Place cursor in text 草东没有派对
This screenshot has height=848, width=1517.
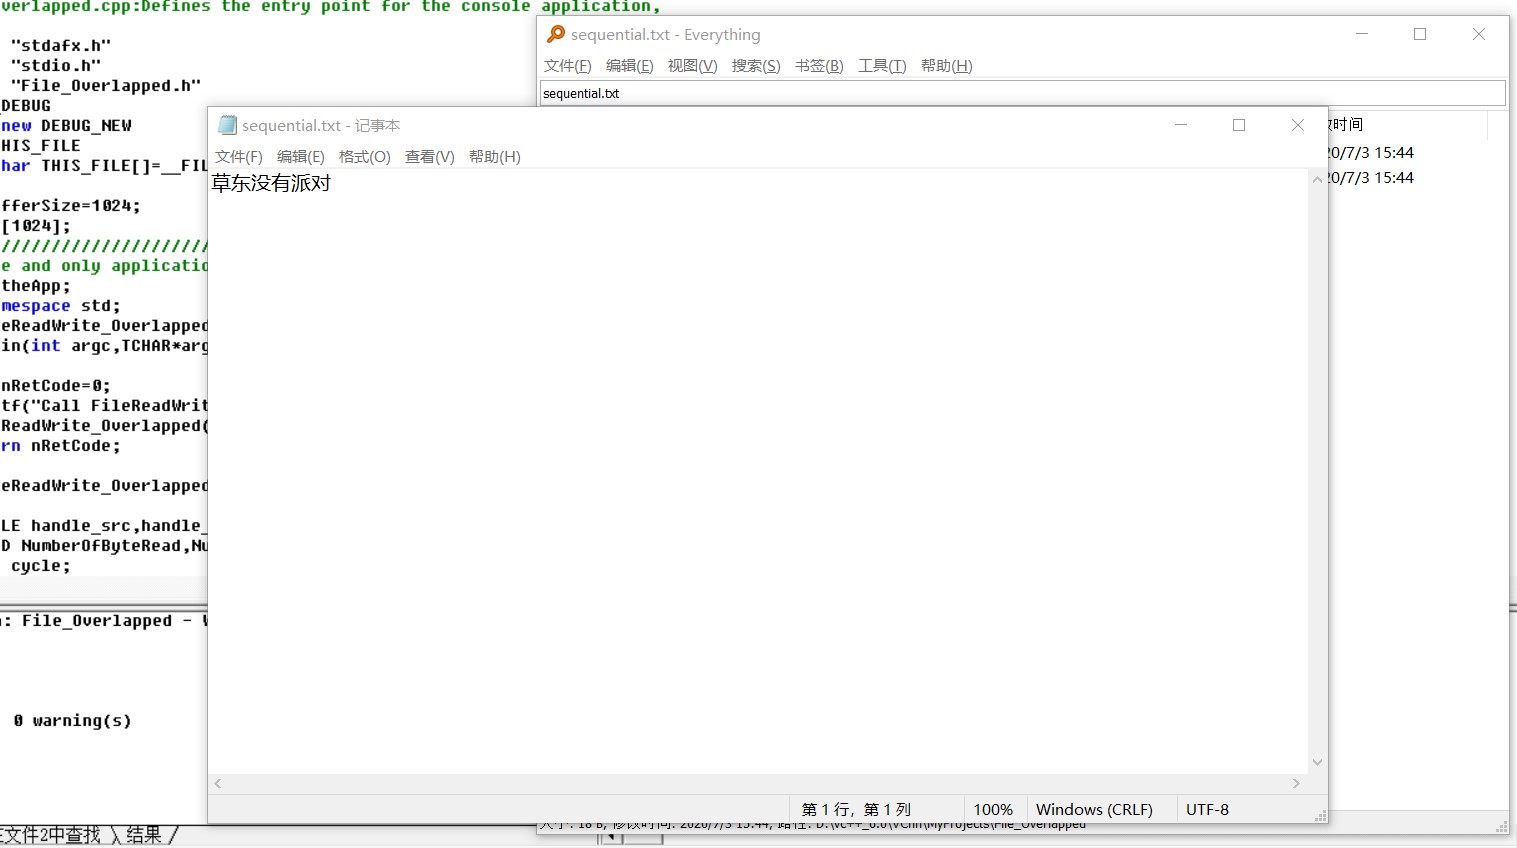coord(271,184)
